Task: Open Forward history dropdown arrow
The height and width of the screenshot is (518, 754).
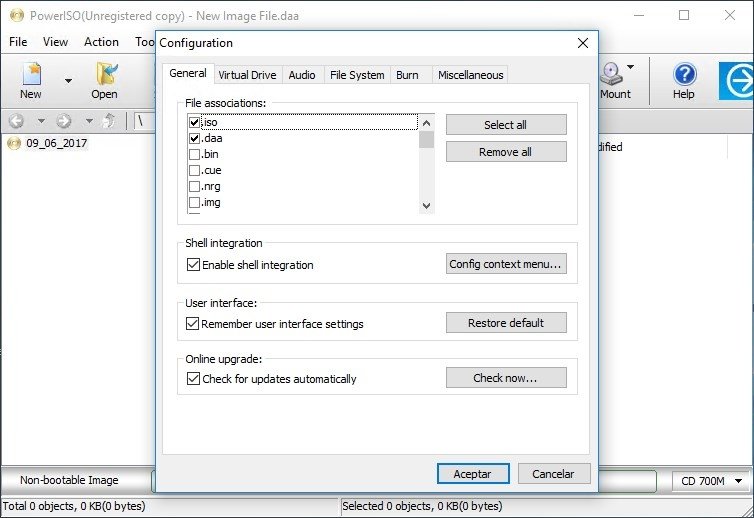Action: click(x=89, y=120)
